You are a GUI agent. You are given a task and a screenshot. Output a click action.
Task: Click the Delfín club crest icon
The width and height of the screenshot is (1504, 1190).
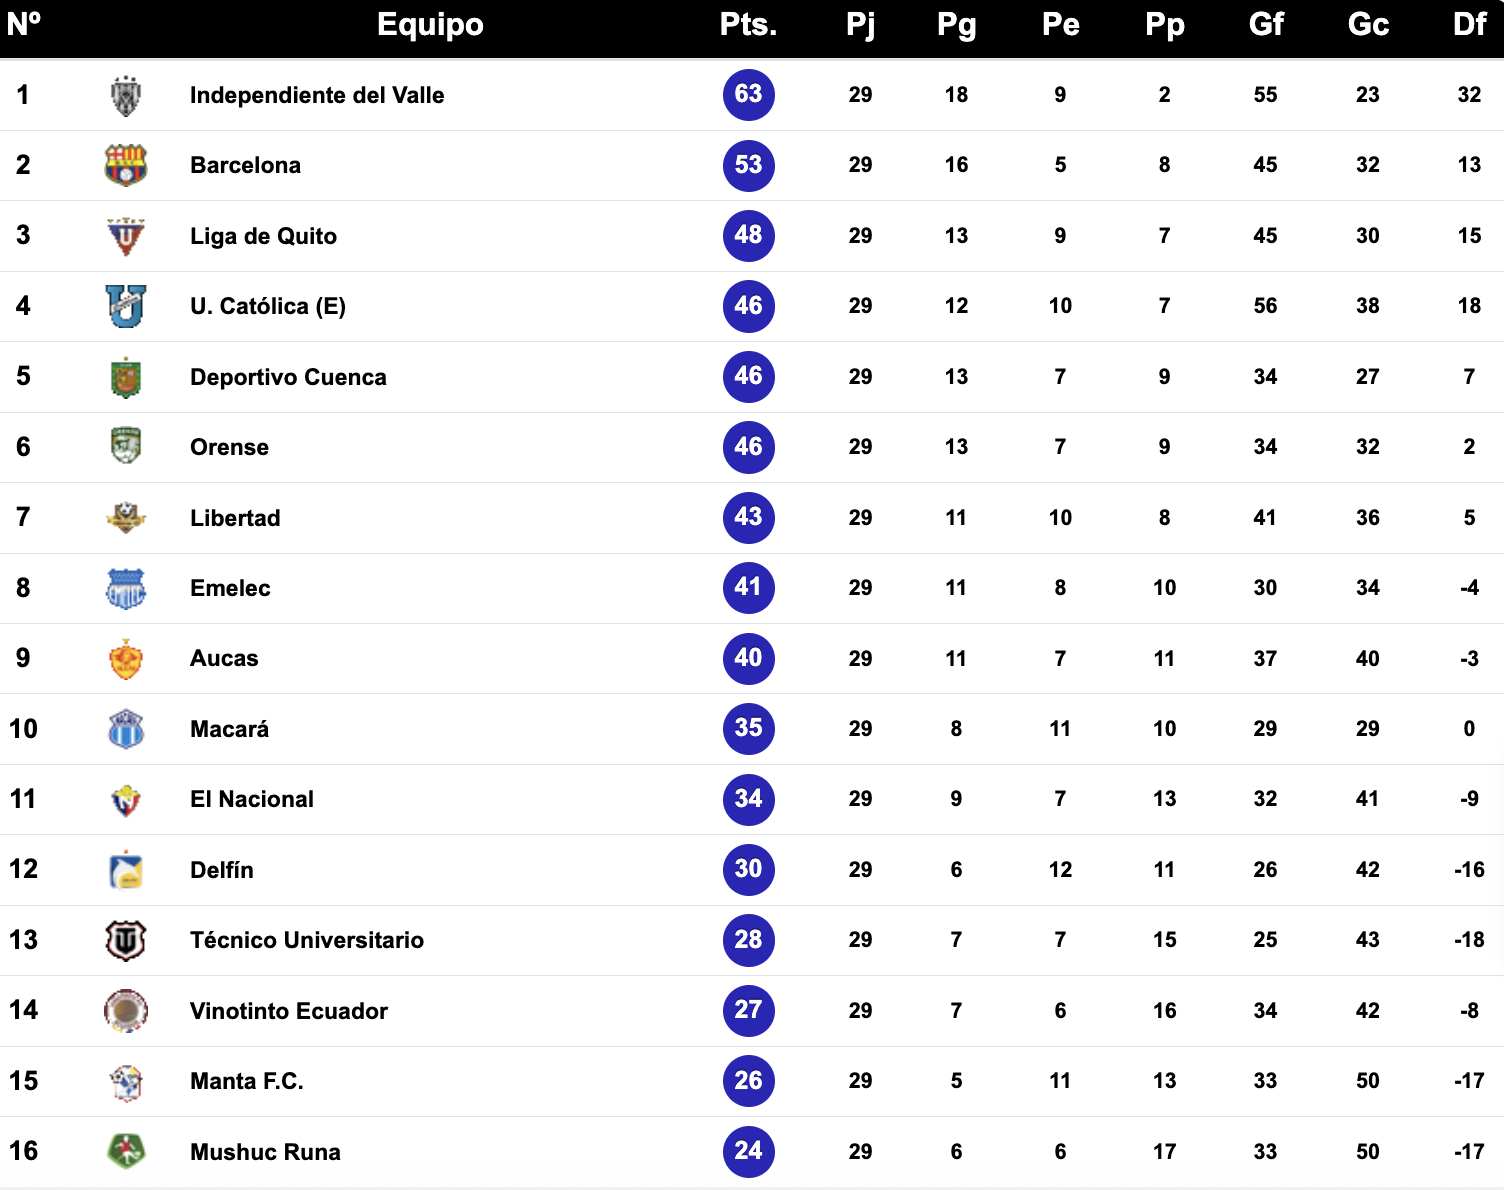126,870
